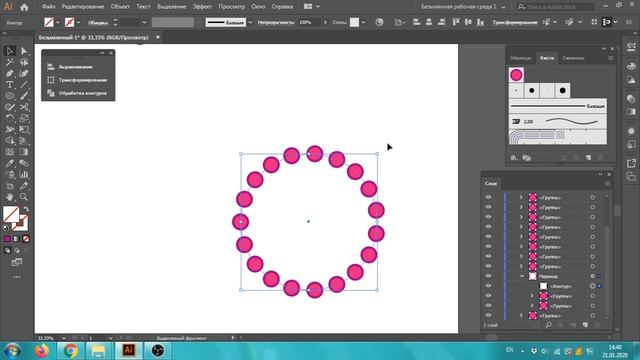Select the Direct Selection (white arrow) tool
This screenshot has width=640, height=360.
(x=24, y=51)
